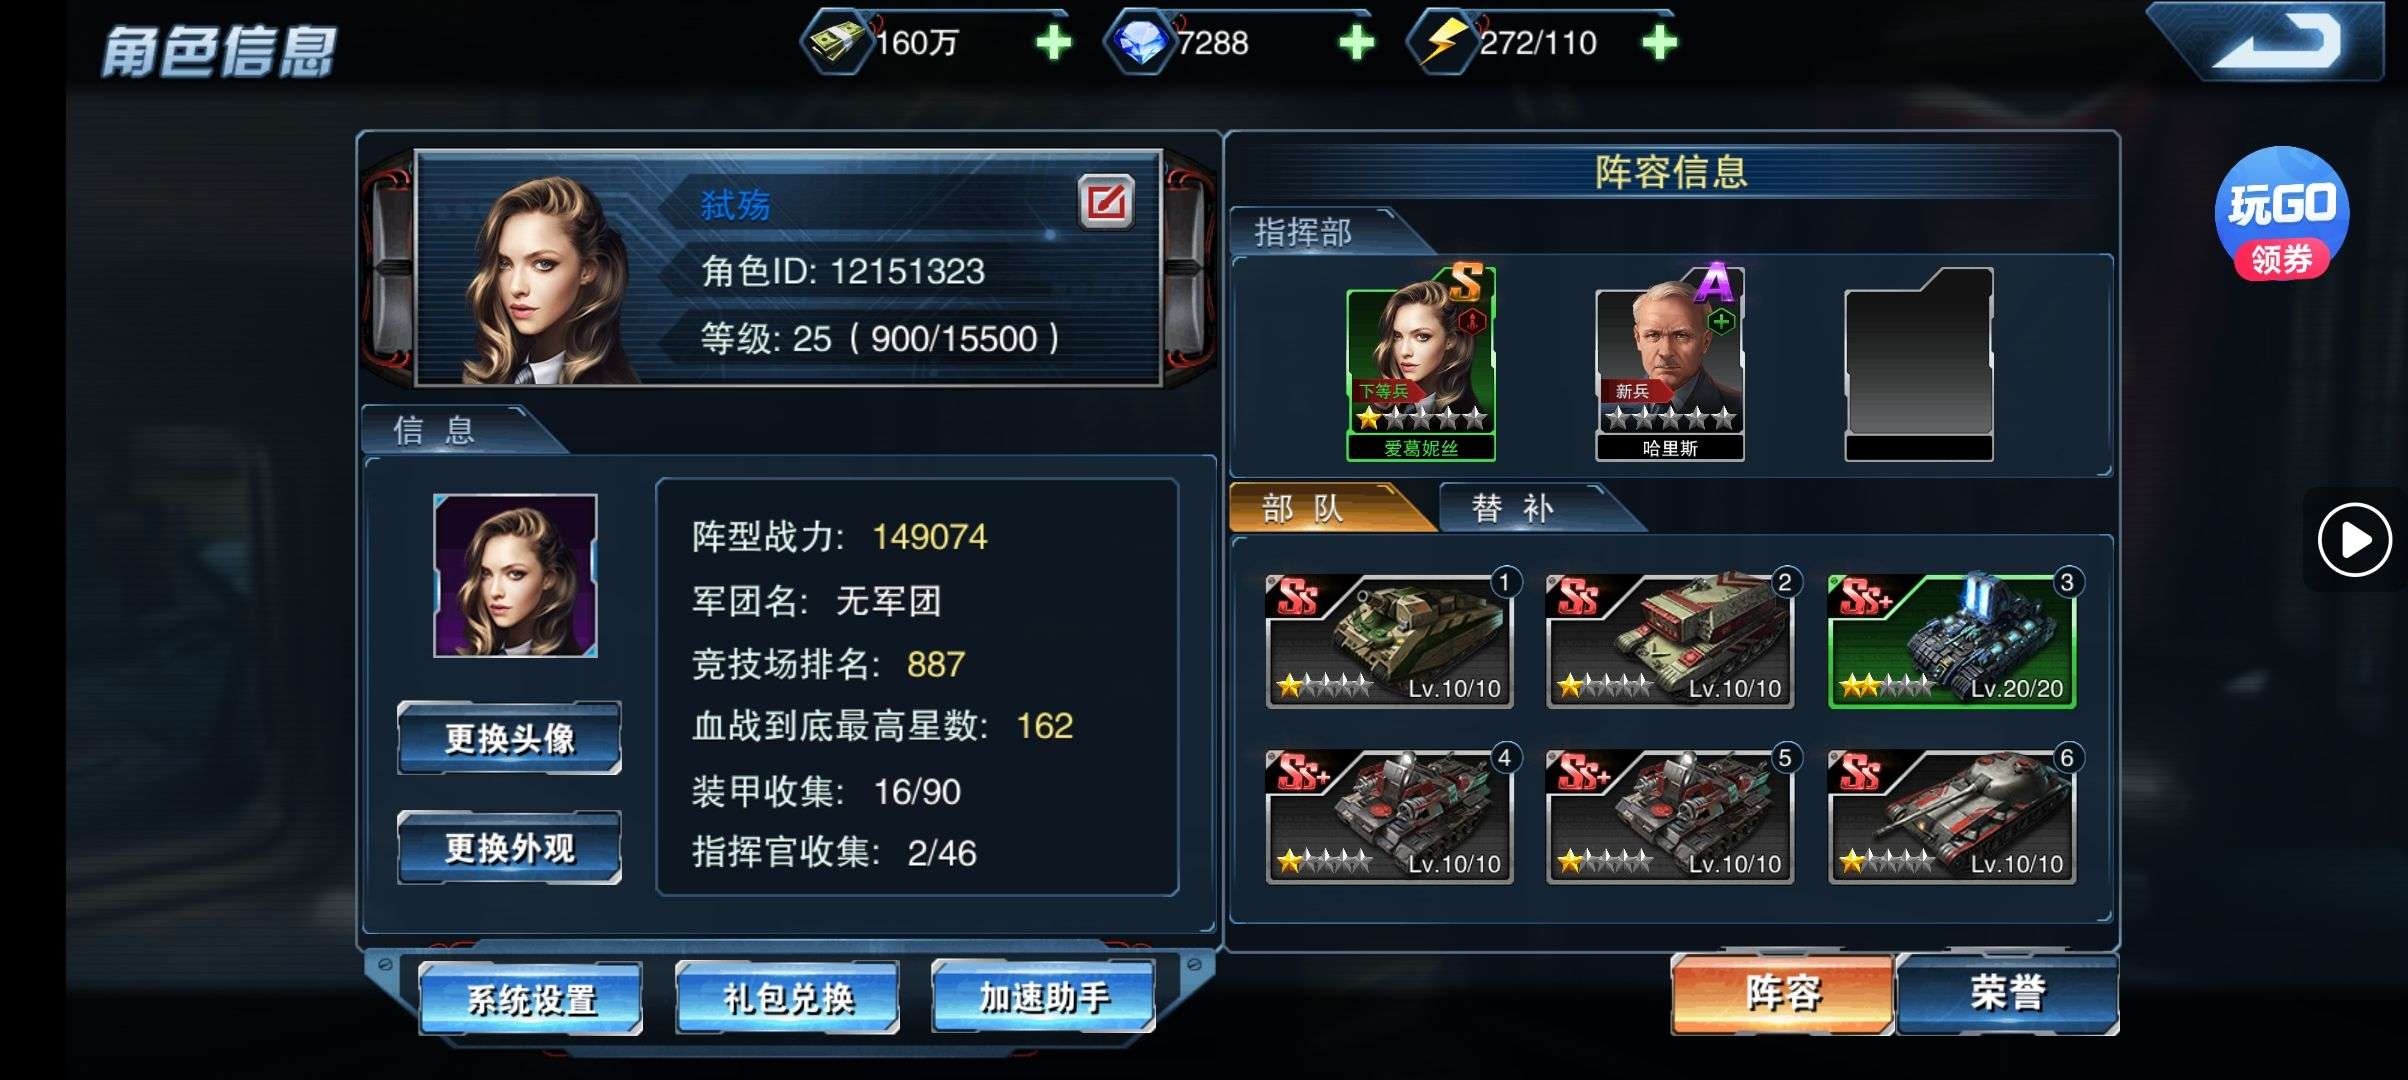Click the edit name pencil icon
Viewport: 2408px width, 1080px height.
[x=1105, y=203]
